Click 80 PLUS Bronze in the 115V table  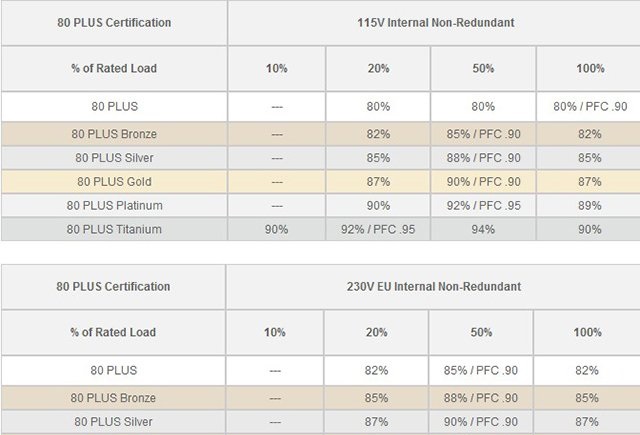coord(114,133)
